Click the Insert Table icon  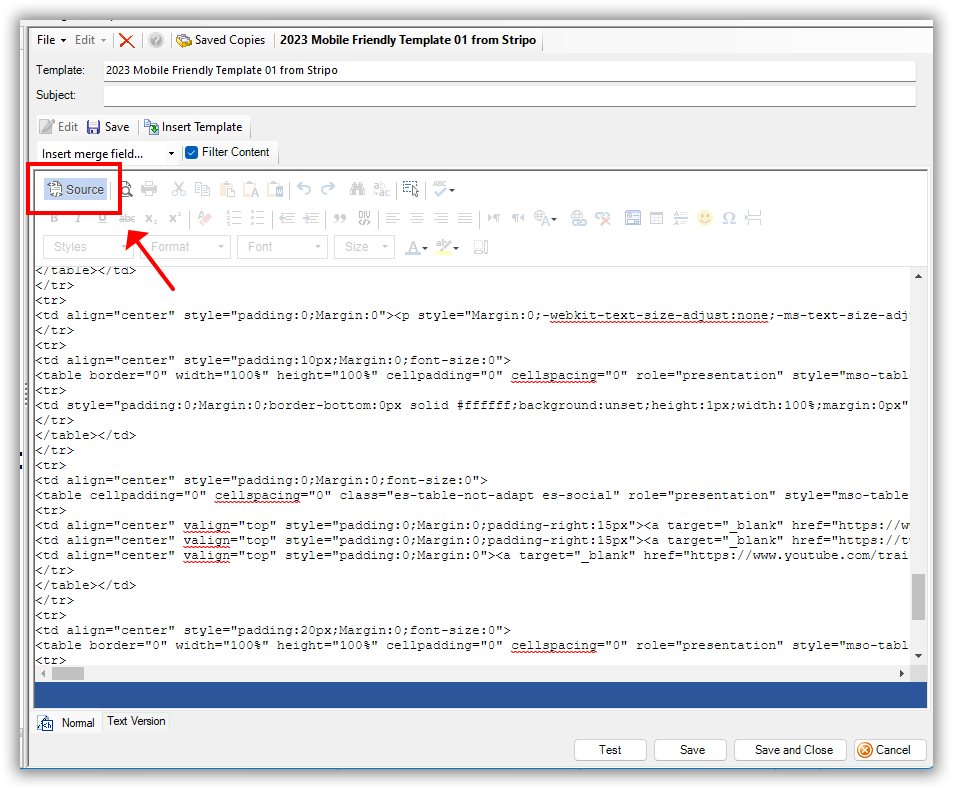pyautogui.click(x=656, y=218)
